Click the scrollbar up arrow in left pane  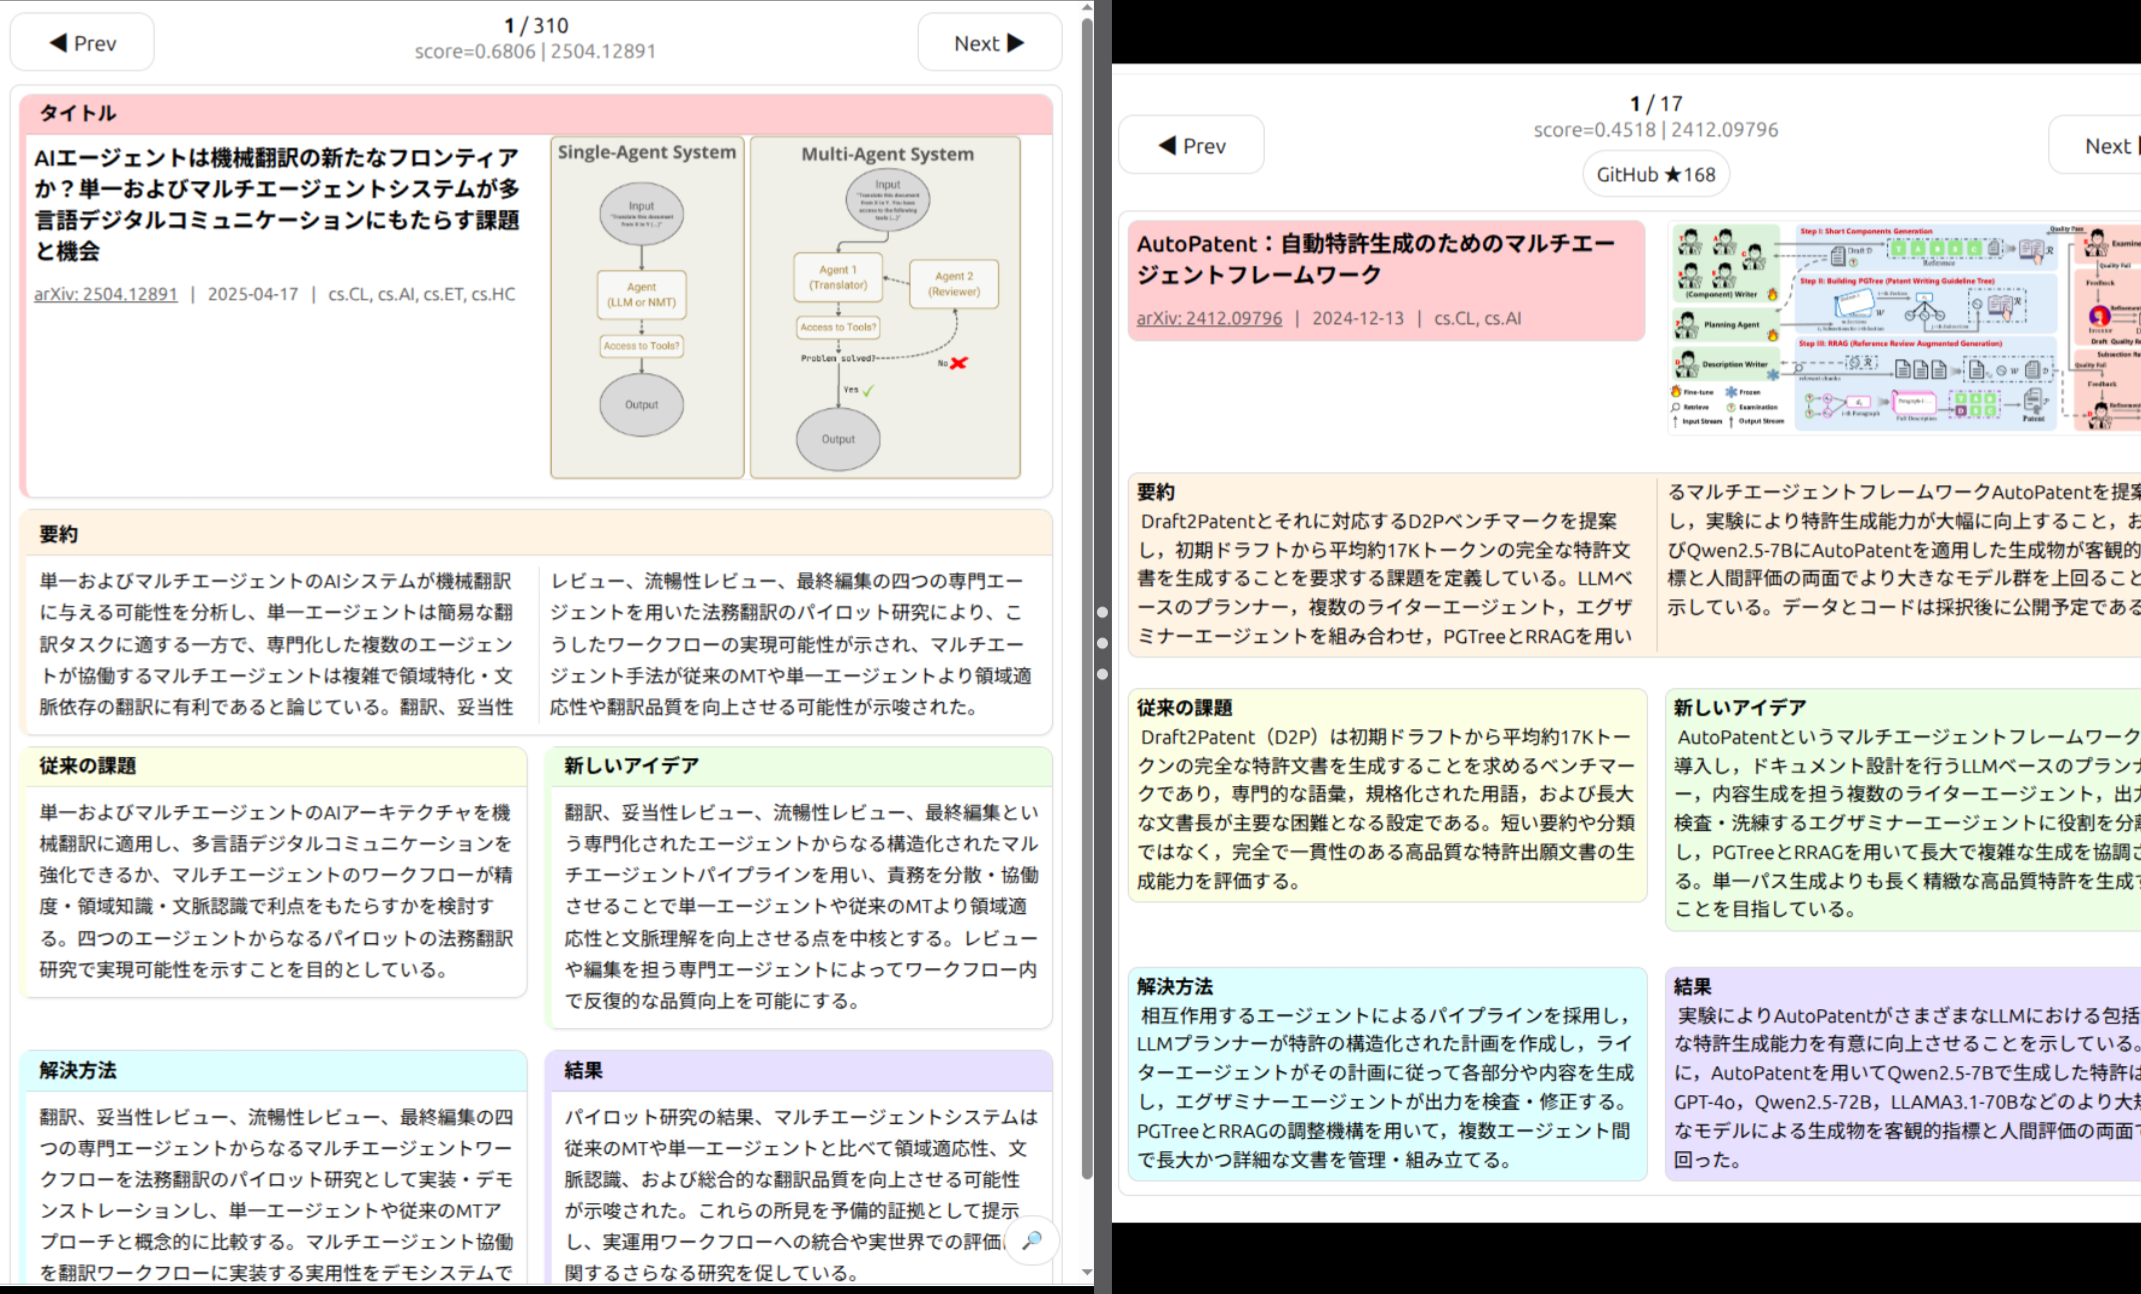point(1087,8)
